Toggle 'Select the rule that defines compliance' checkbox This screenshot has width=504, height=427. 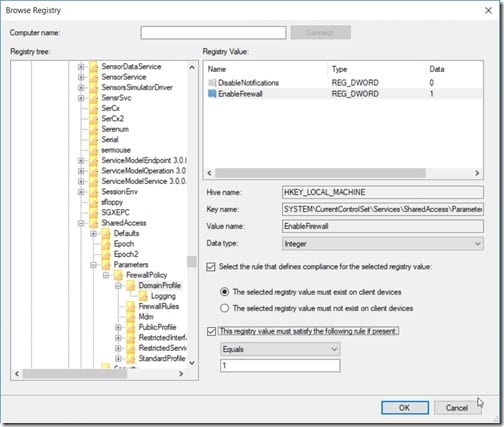click(211, 267)
